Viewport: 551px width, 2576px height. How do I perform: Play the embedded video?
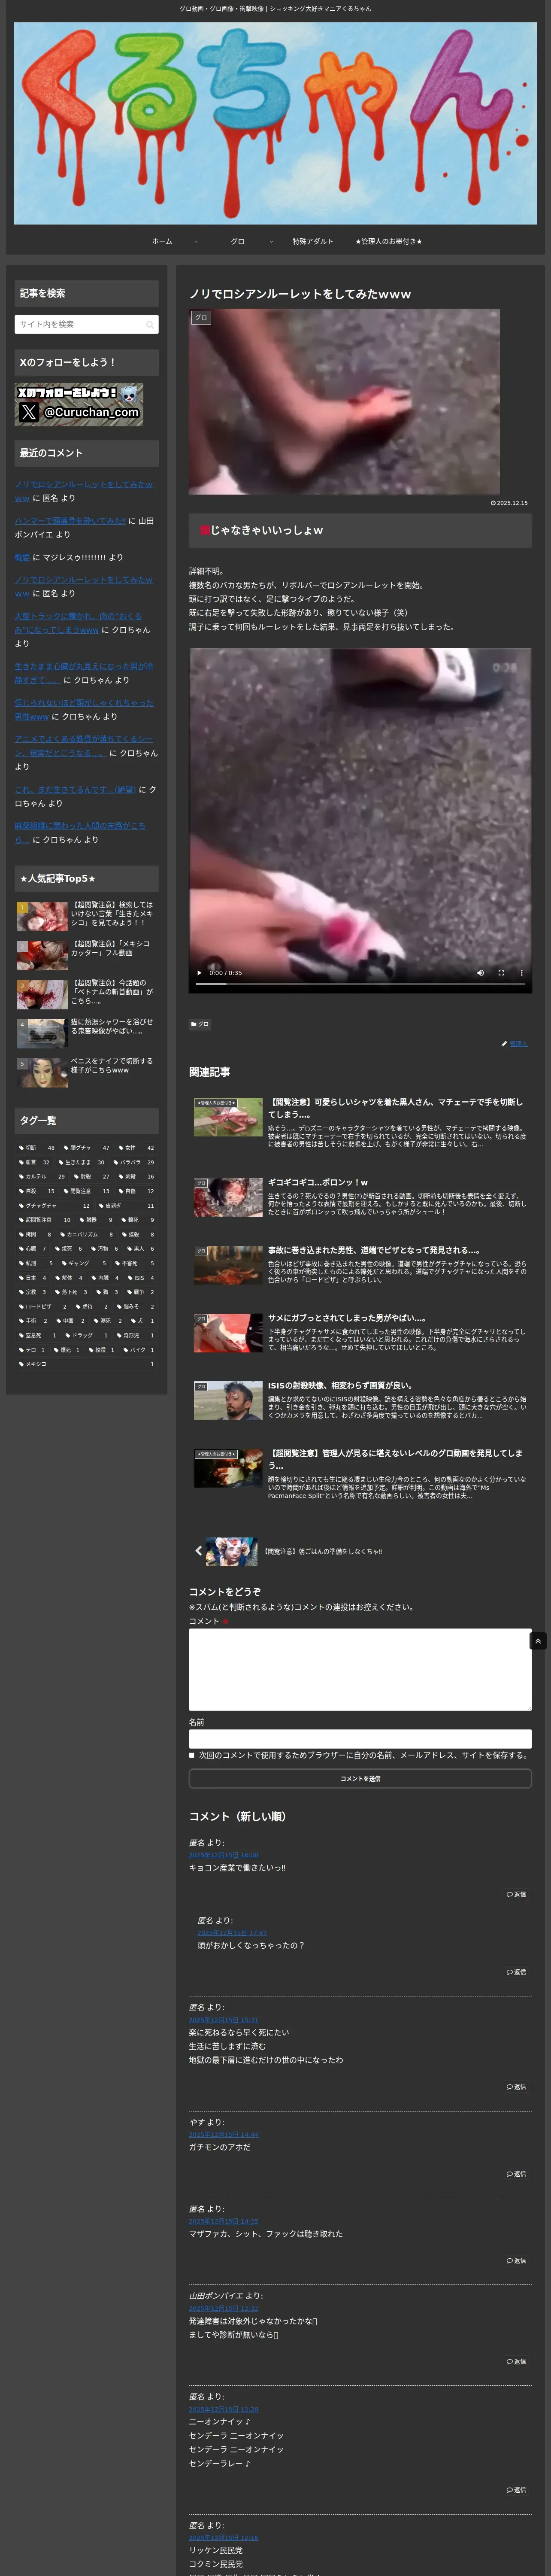coord(199,972)
